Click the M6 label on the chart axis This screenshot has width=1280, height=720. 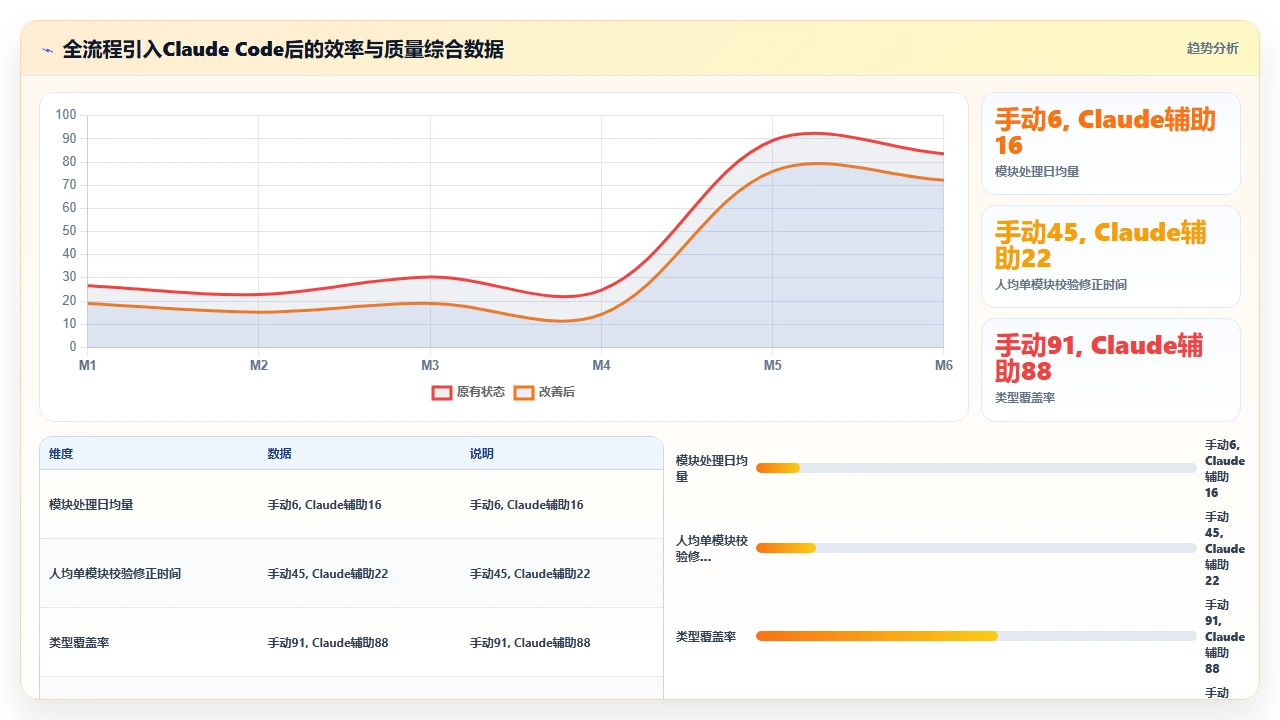pos(944,366)
